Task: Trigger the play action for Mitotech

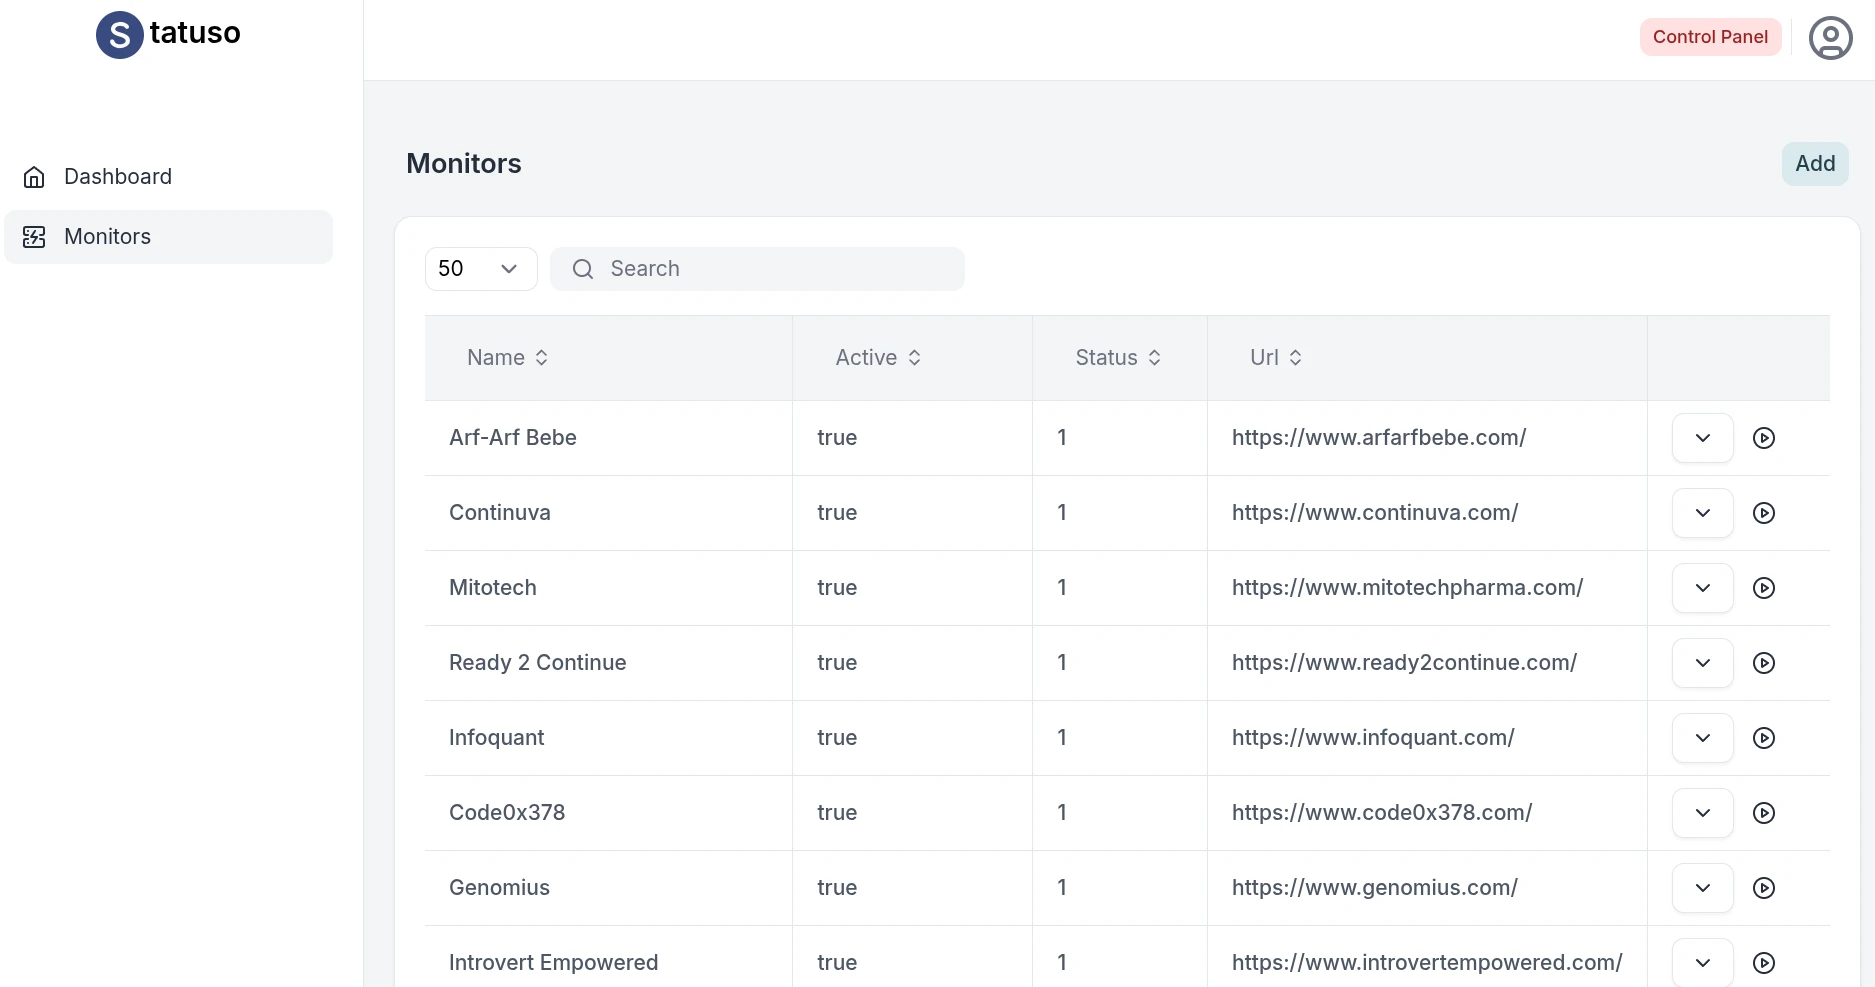Action: pyautogui.click(x=1764, y=588)
